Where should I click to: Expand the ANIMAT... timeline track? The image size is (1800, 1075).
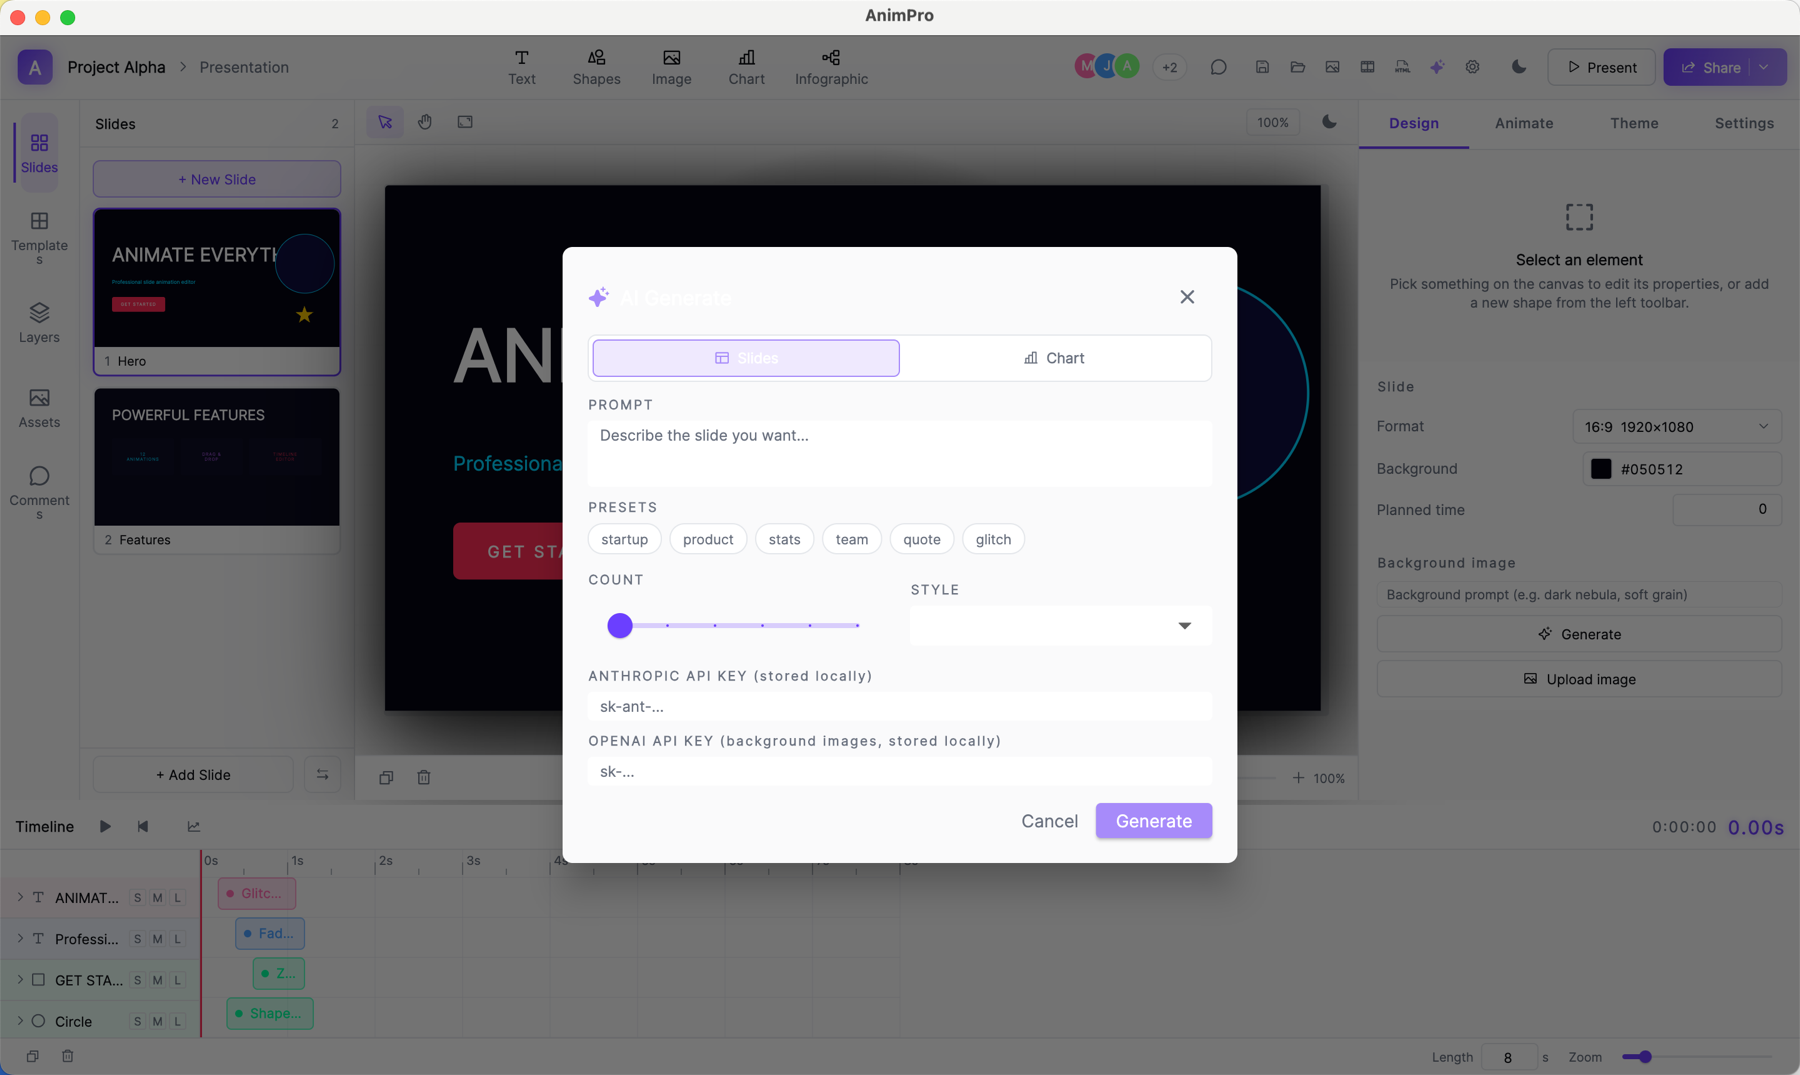pyautogui.click(x=19, y=898)
